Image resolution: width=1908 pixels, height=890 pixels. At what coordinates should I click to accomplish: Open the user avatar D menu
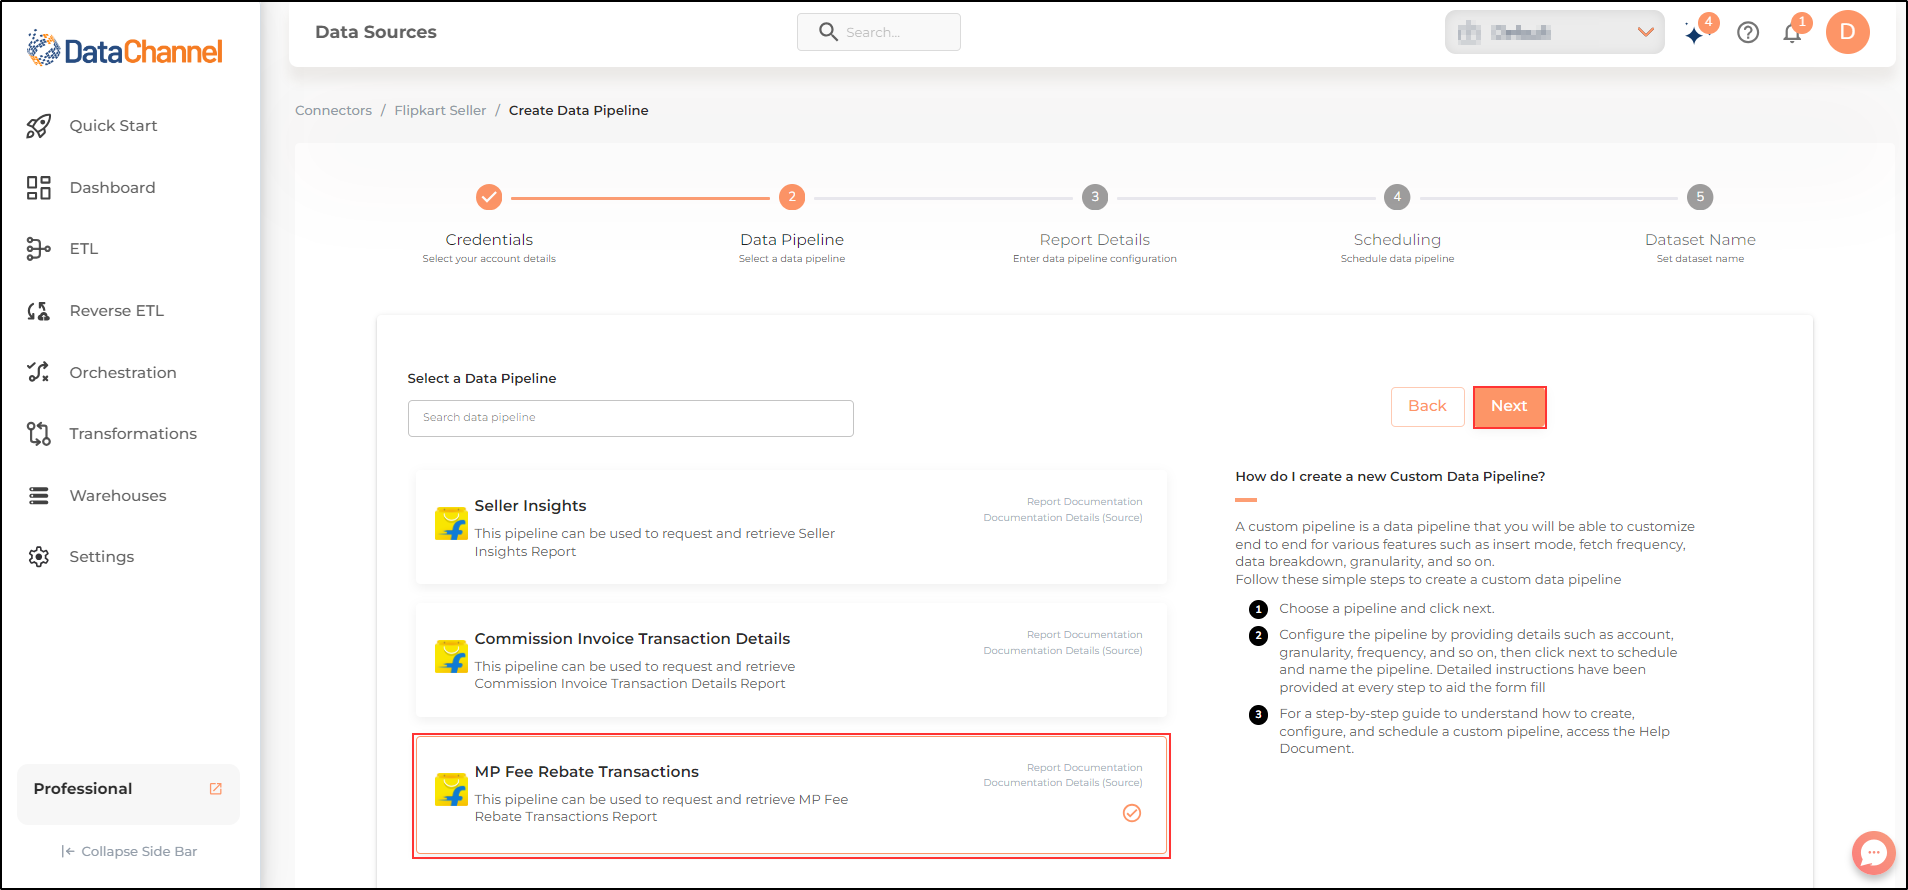coord(1847,32)
